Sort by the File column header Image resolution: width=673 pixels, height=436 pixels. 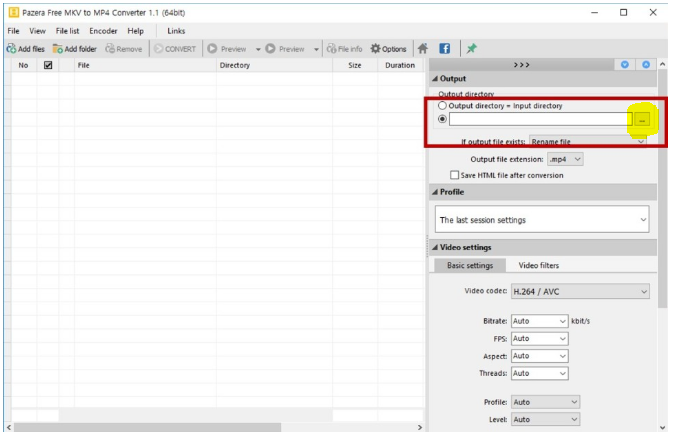[x=145, y=65]
